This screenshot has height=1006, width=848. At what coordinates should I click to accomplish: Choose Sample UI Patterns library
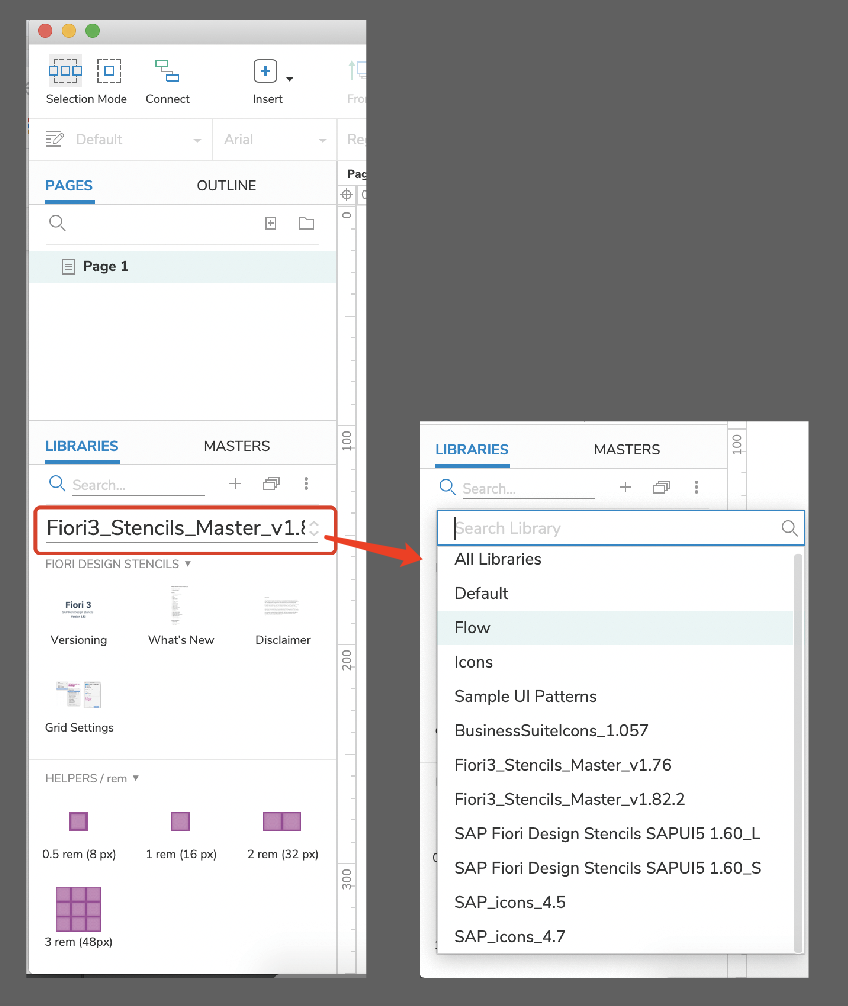pos(615,696)
